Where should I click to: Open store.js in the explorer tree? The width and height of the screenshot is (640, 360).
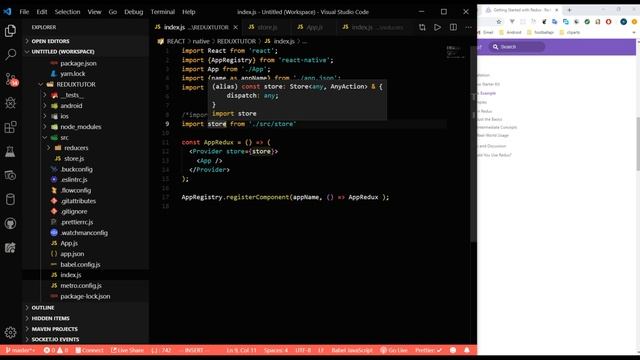74,159
